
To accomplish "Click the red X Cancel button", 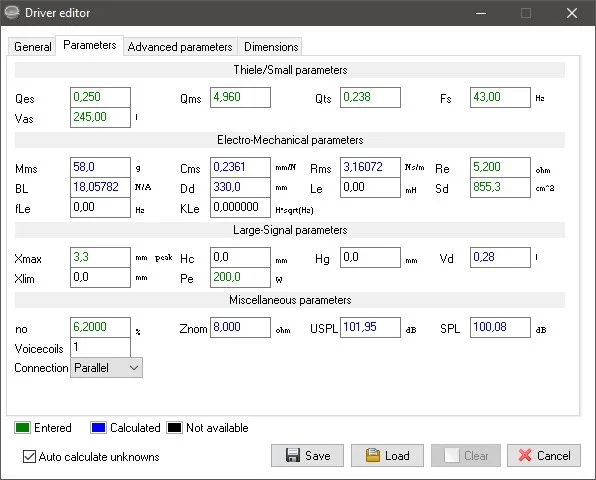I will (544, 455).
